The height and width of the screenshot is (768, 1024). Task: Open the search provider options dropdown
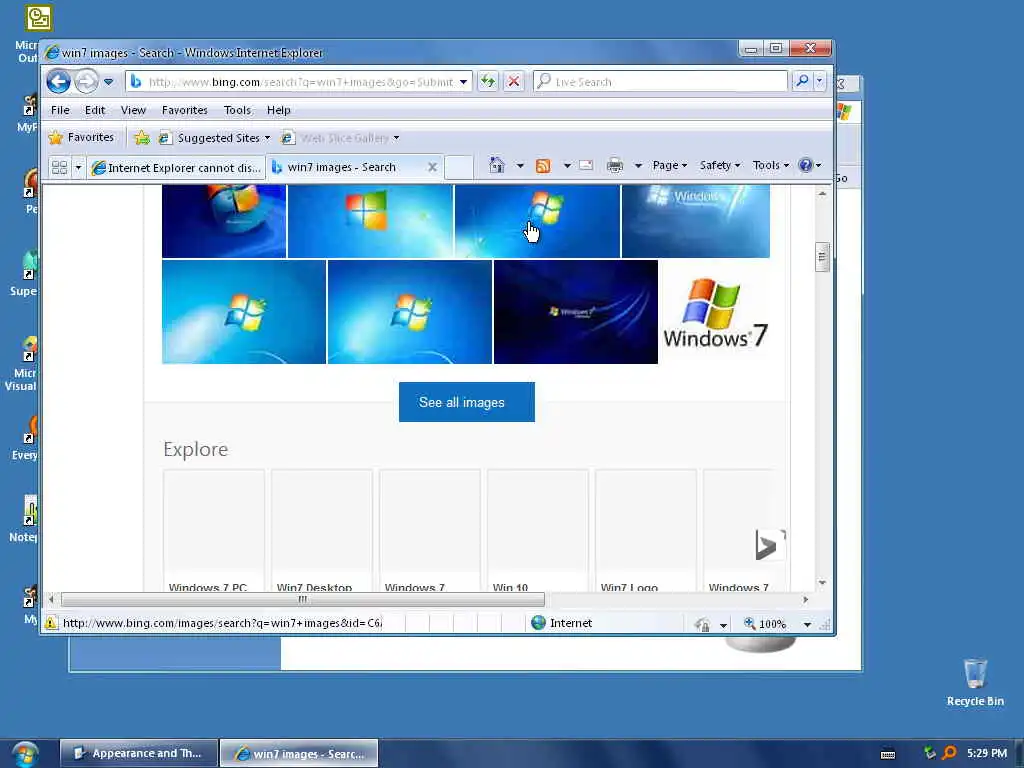click(x=820, y=81)
